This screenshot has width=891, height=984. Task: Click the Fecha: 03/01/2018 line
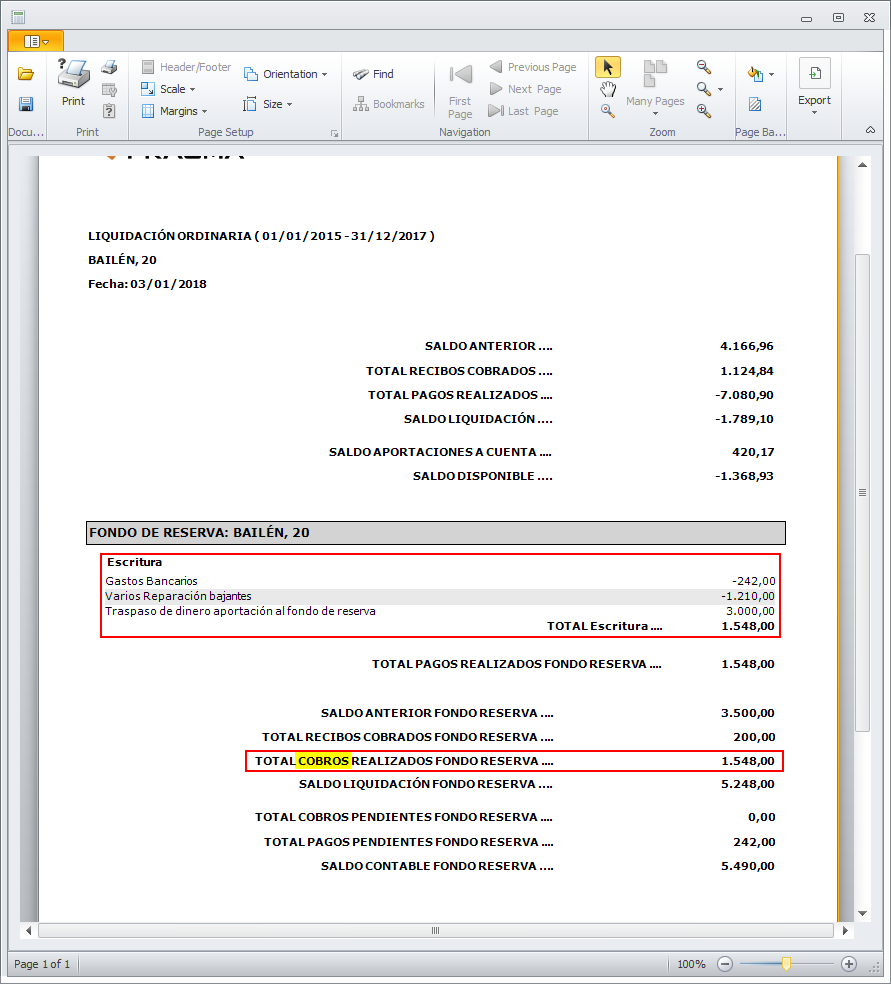point(147,284)
